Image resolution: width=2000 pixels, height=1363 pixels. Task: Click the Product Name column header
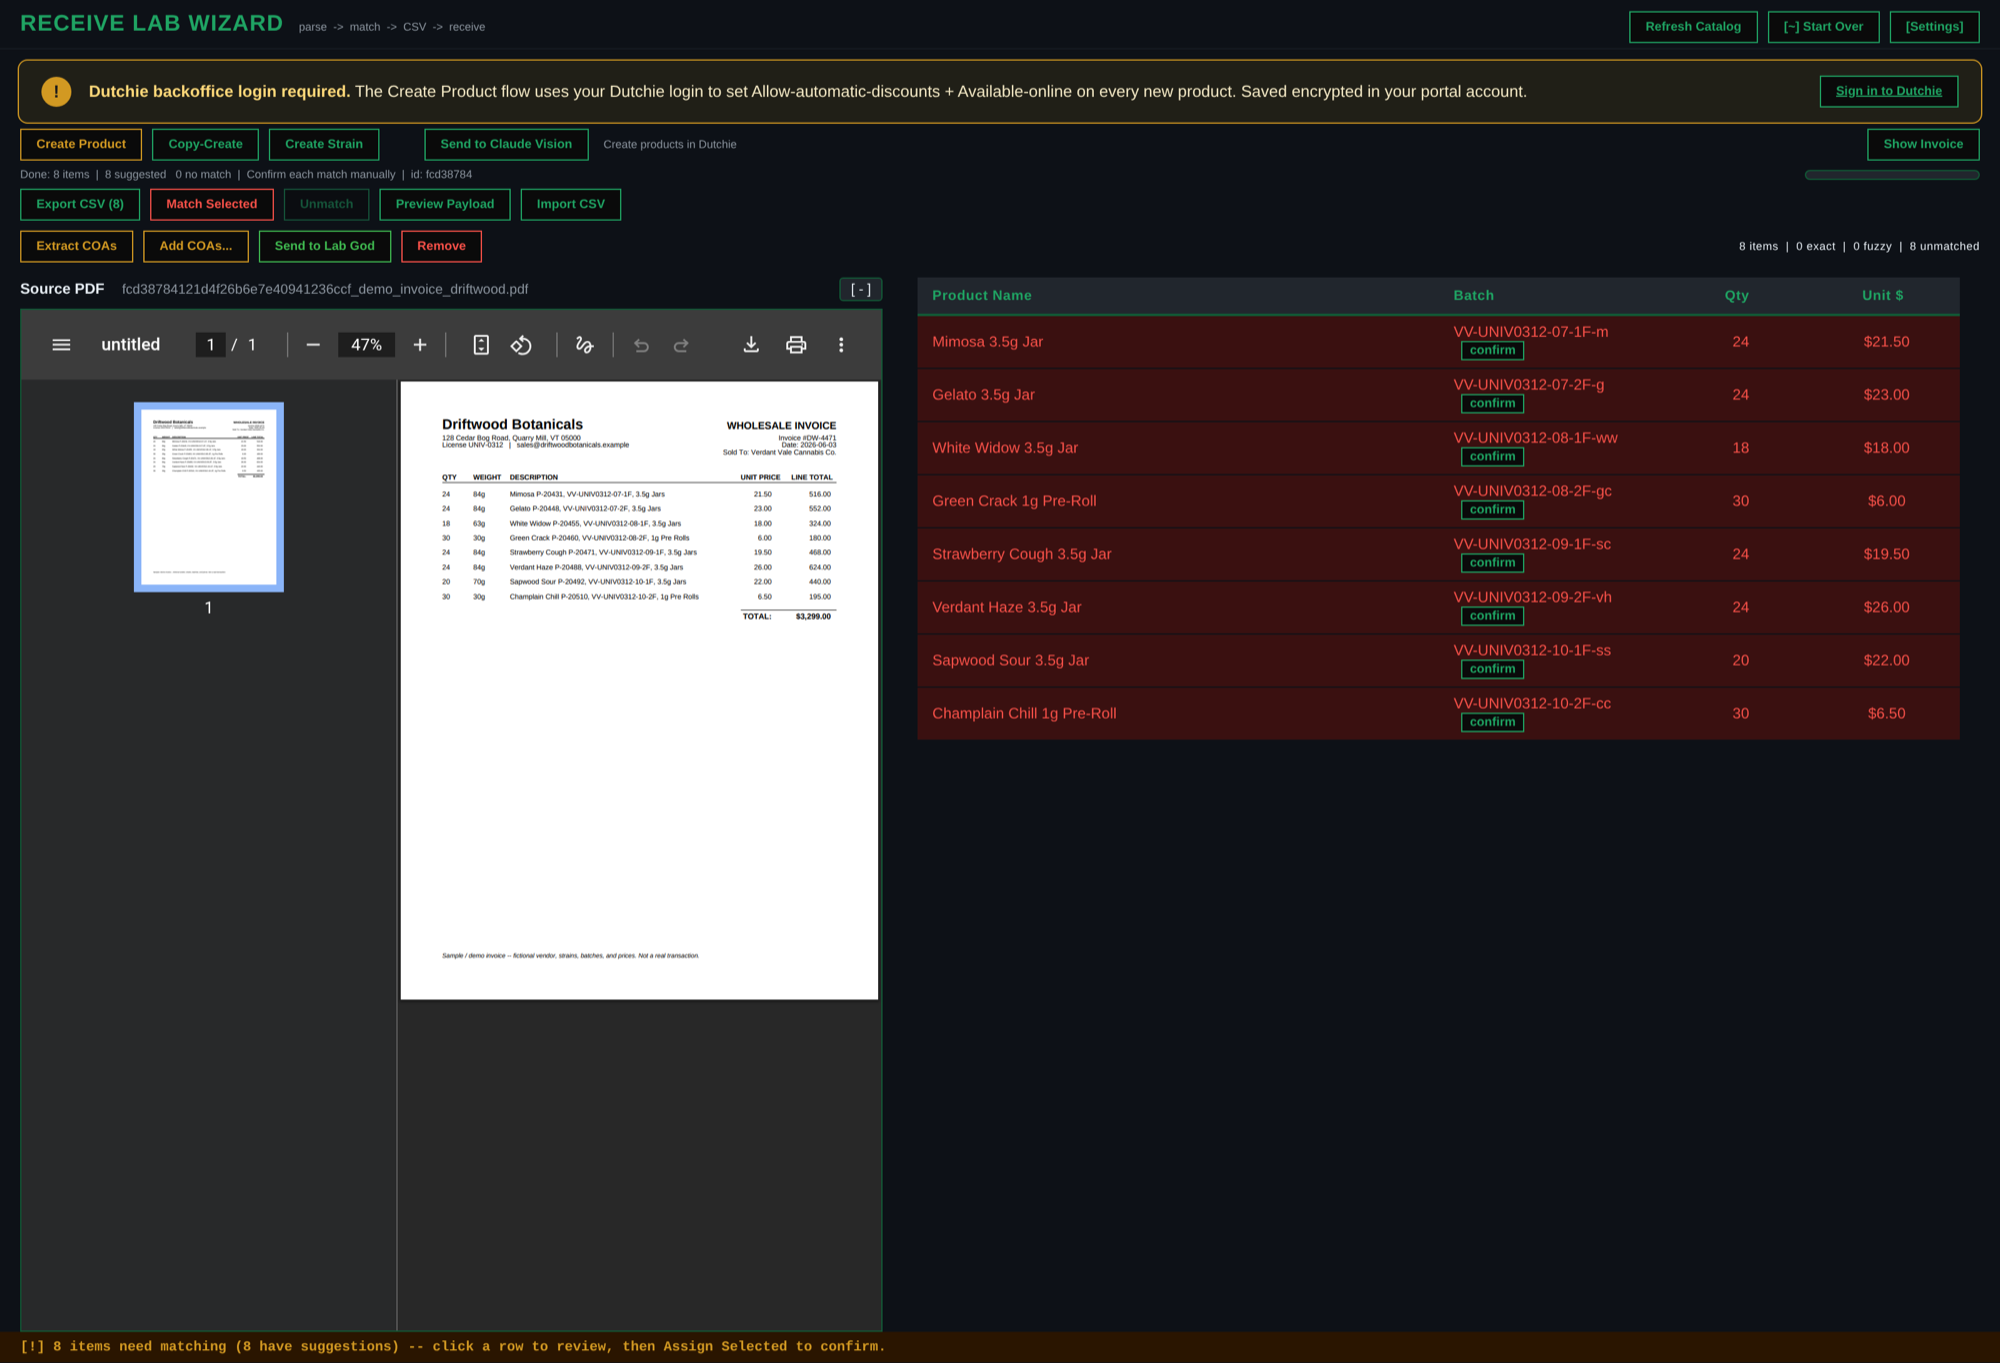982,295
